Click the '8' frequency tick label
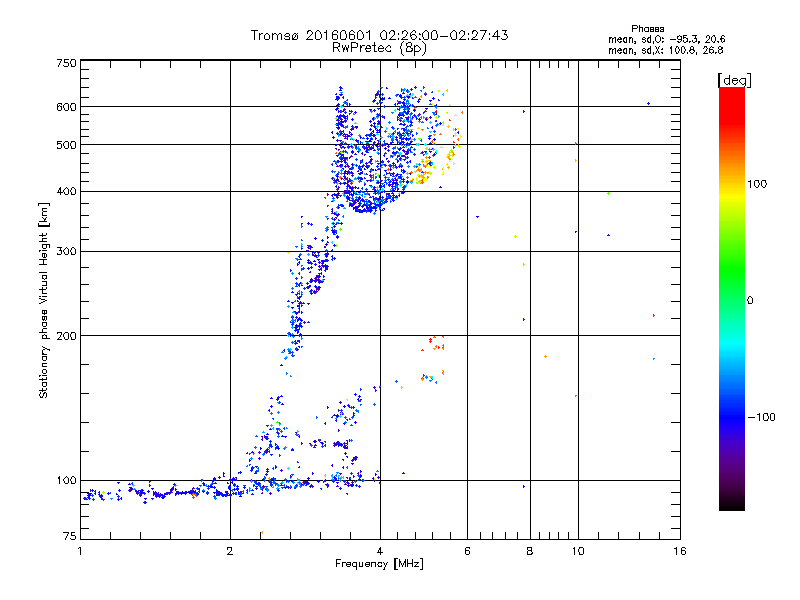 530,551
